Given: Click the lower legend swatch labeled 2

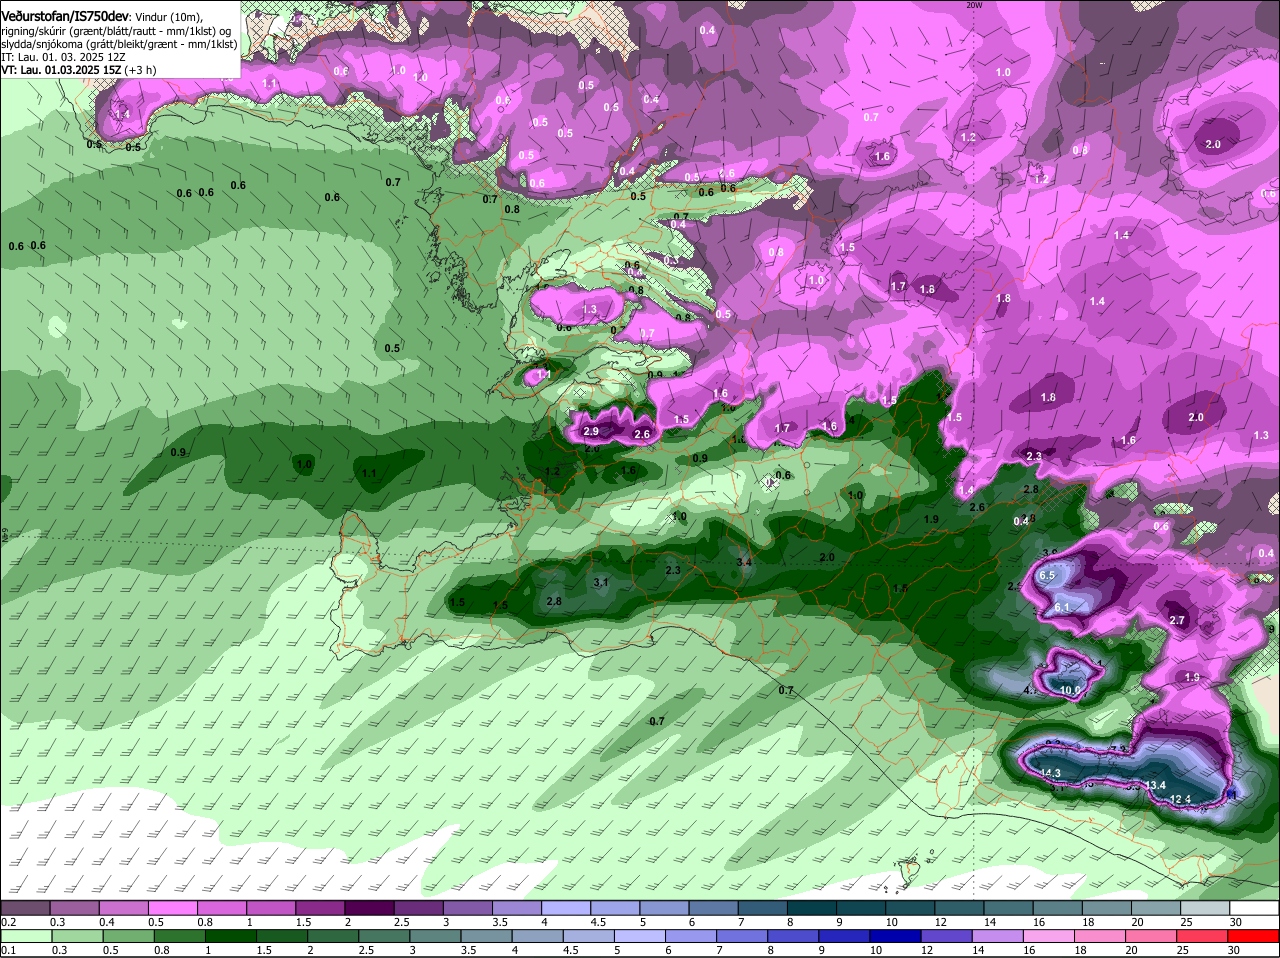Looking at the screenshot, I should click(x=334, y=935).
